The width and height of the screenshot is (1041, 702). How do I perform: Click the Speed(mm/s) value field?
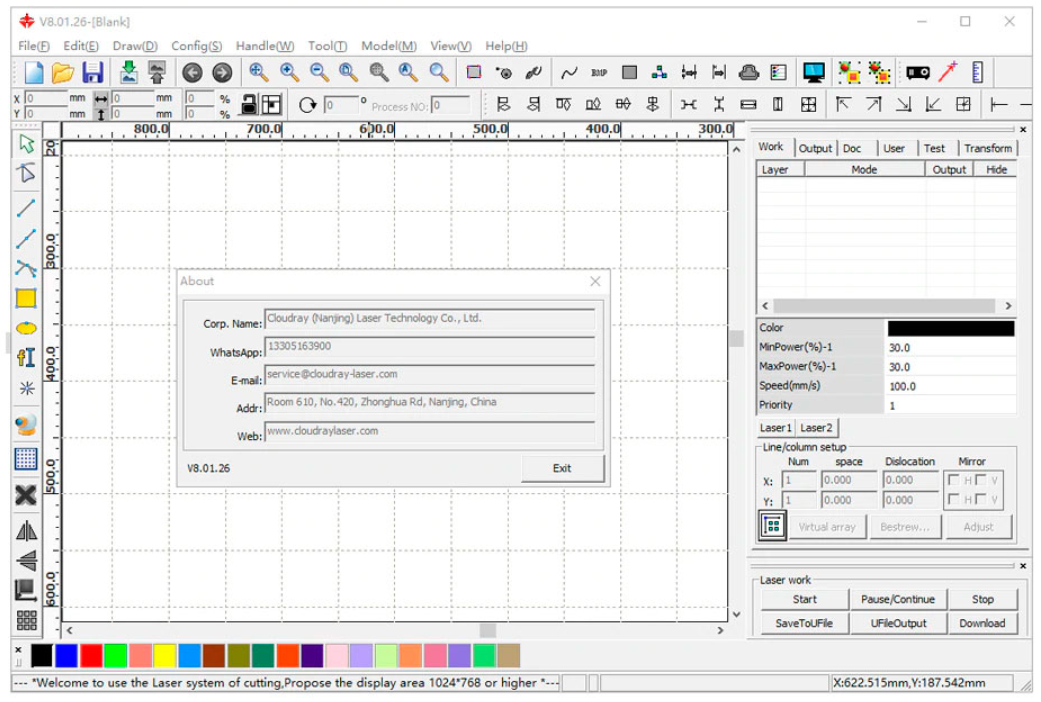click(949, 386)
